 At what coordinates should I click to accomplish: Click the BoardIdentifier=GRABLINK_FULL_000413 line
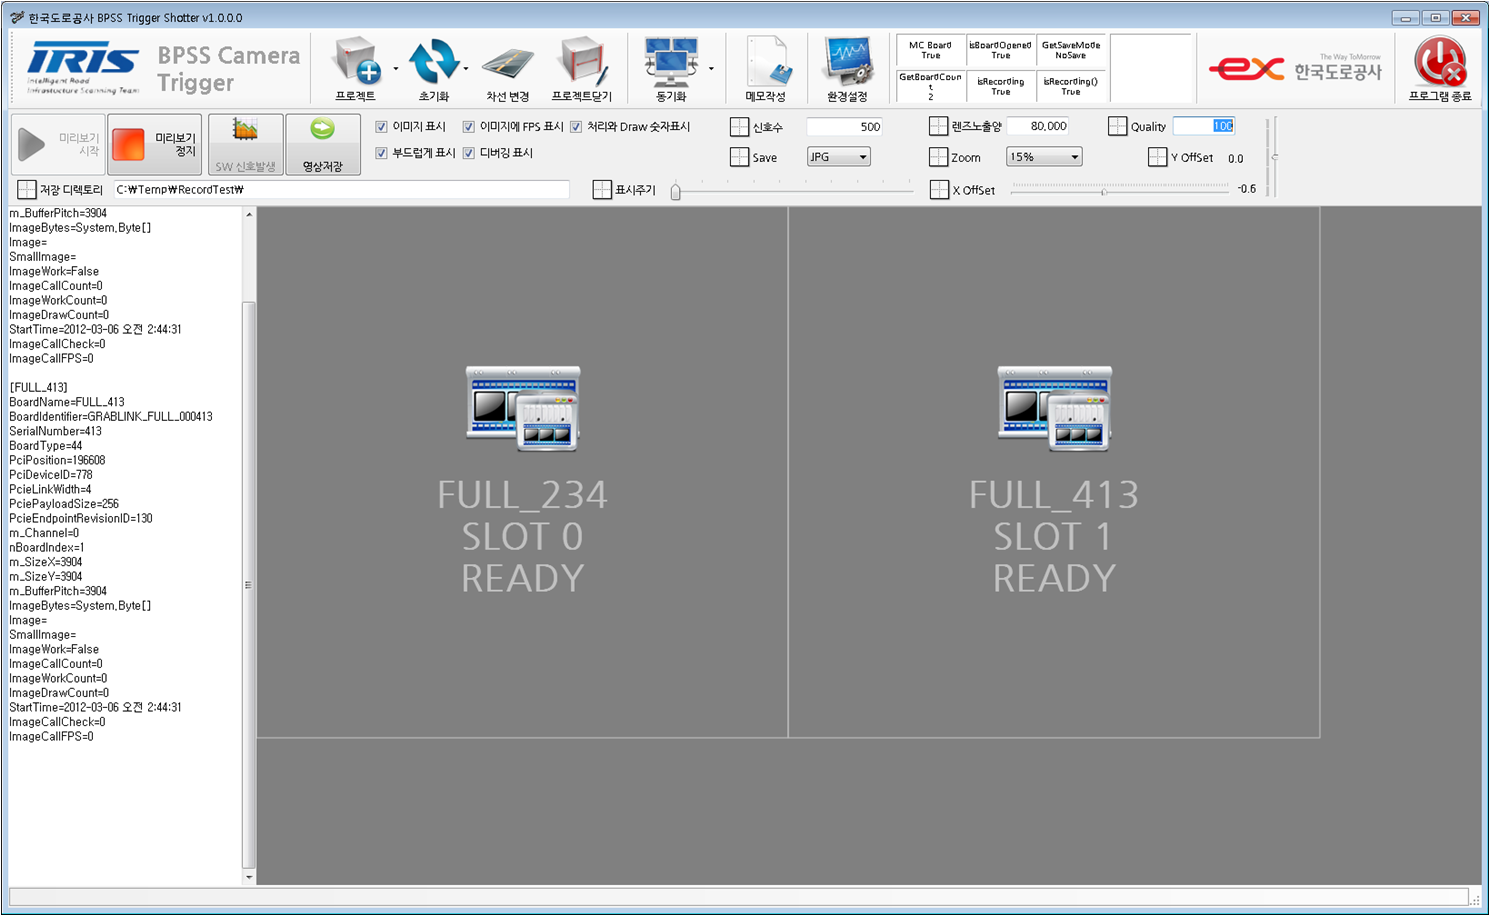coord(111,416)
